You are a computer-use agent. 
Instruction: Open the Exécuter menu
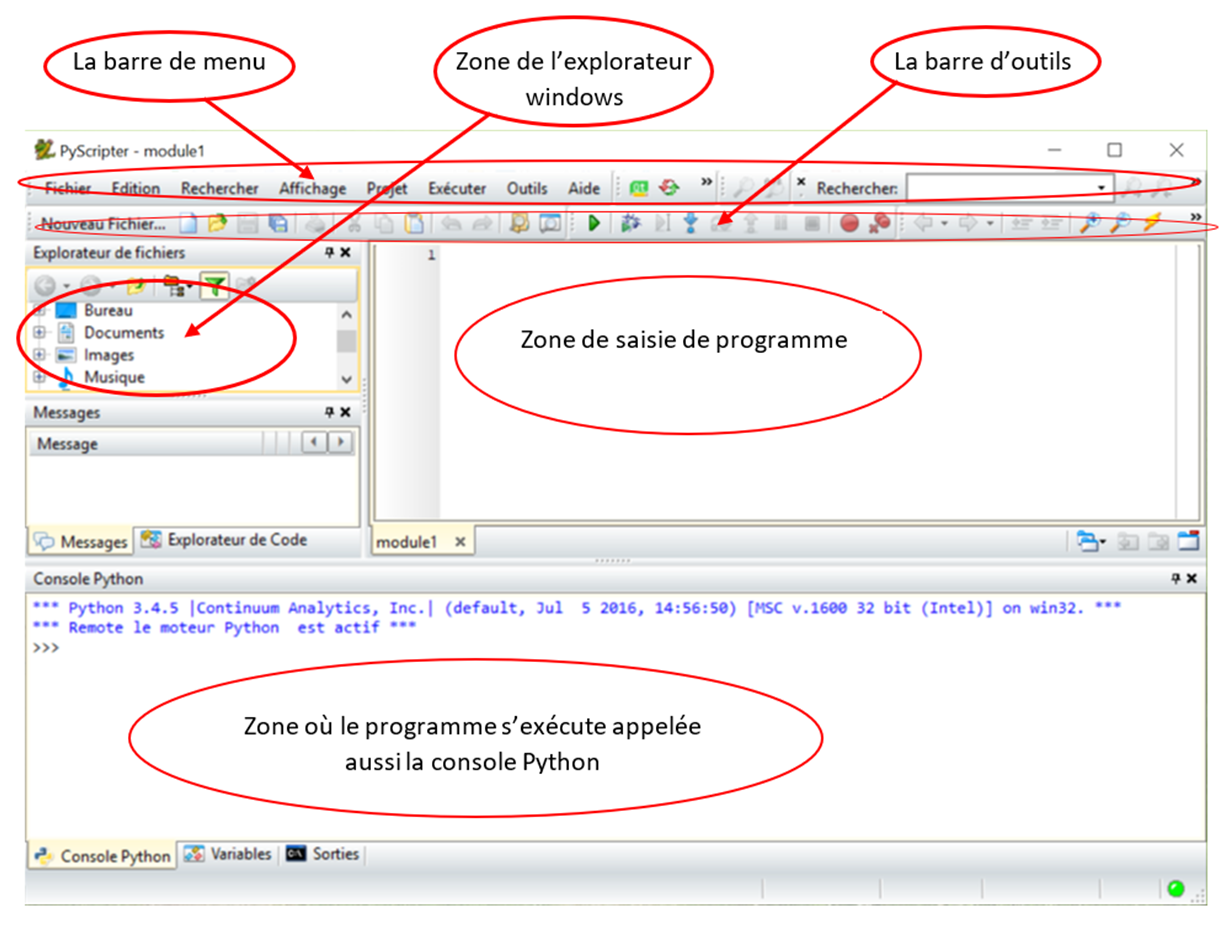pos(457,188)
